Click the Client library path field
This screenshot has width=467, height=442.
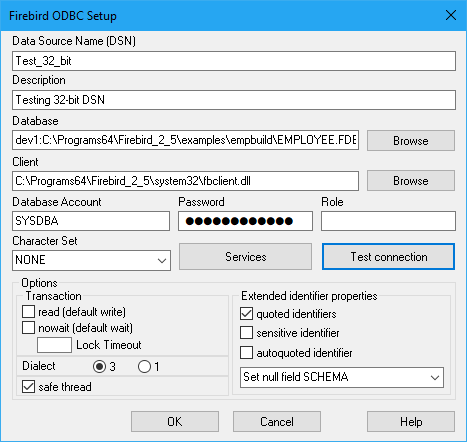(x=185, y=181)
